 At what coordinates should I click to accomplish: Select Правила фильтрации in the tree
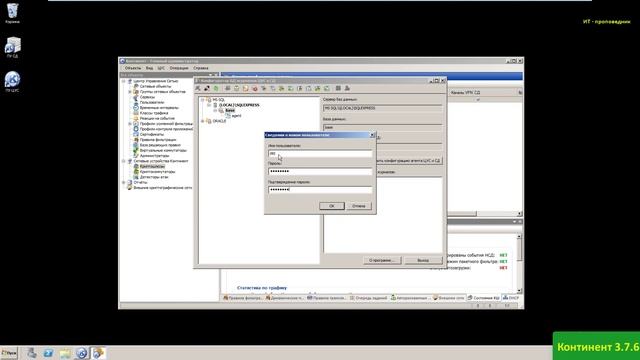tap(158, 140)
